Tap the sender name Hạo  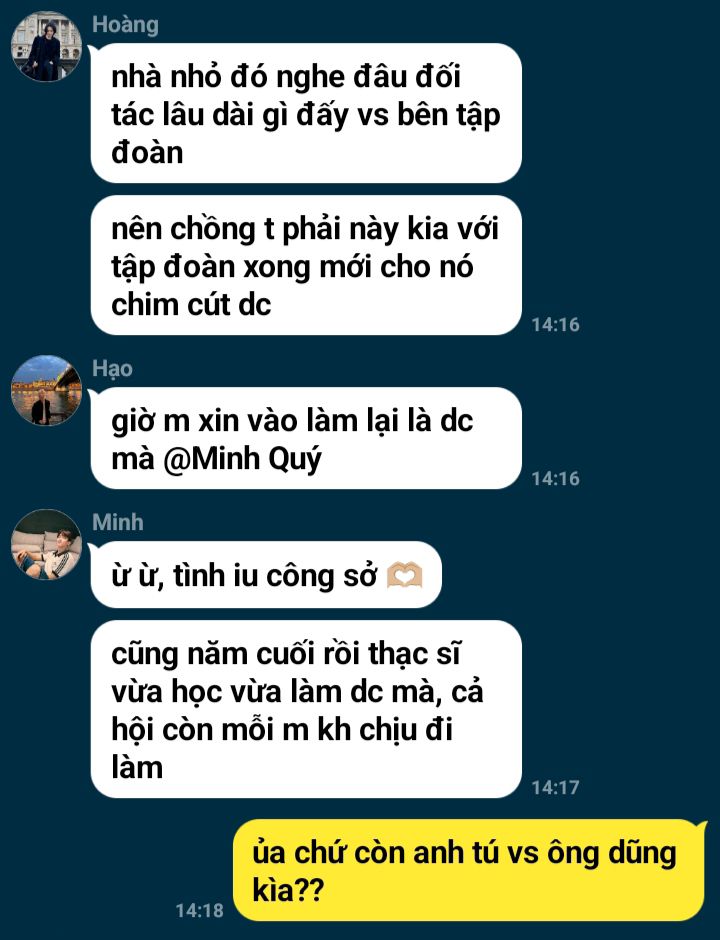pyautogui.click(x=112, y=368)
